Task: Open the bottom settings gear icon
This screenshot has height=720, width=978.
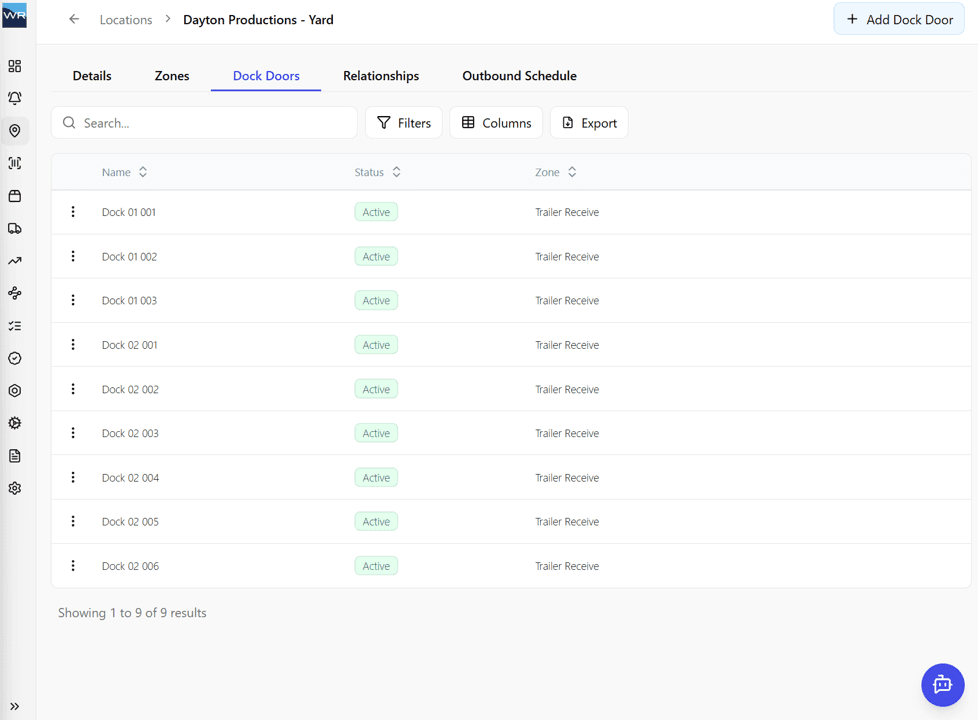Action: (14, 487)
